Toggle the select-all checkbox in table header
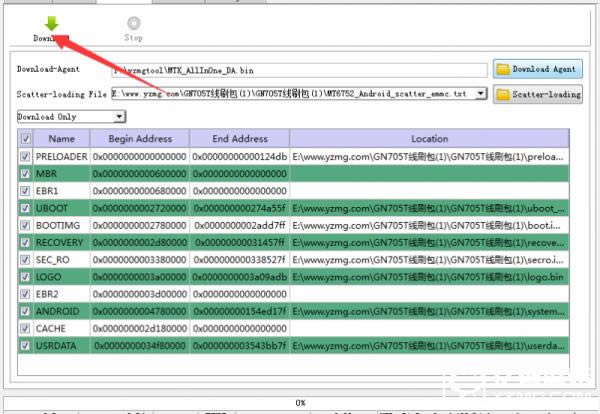 click(x=25, y=139)
